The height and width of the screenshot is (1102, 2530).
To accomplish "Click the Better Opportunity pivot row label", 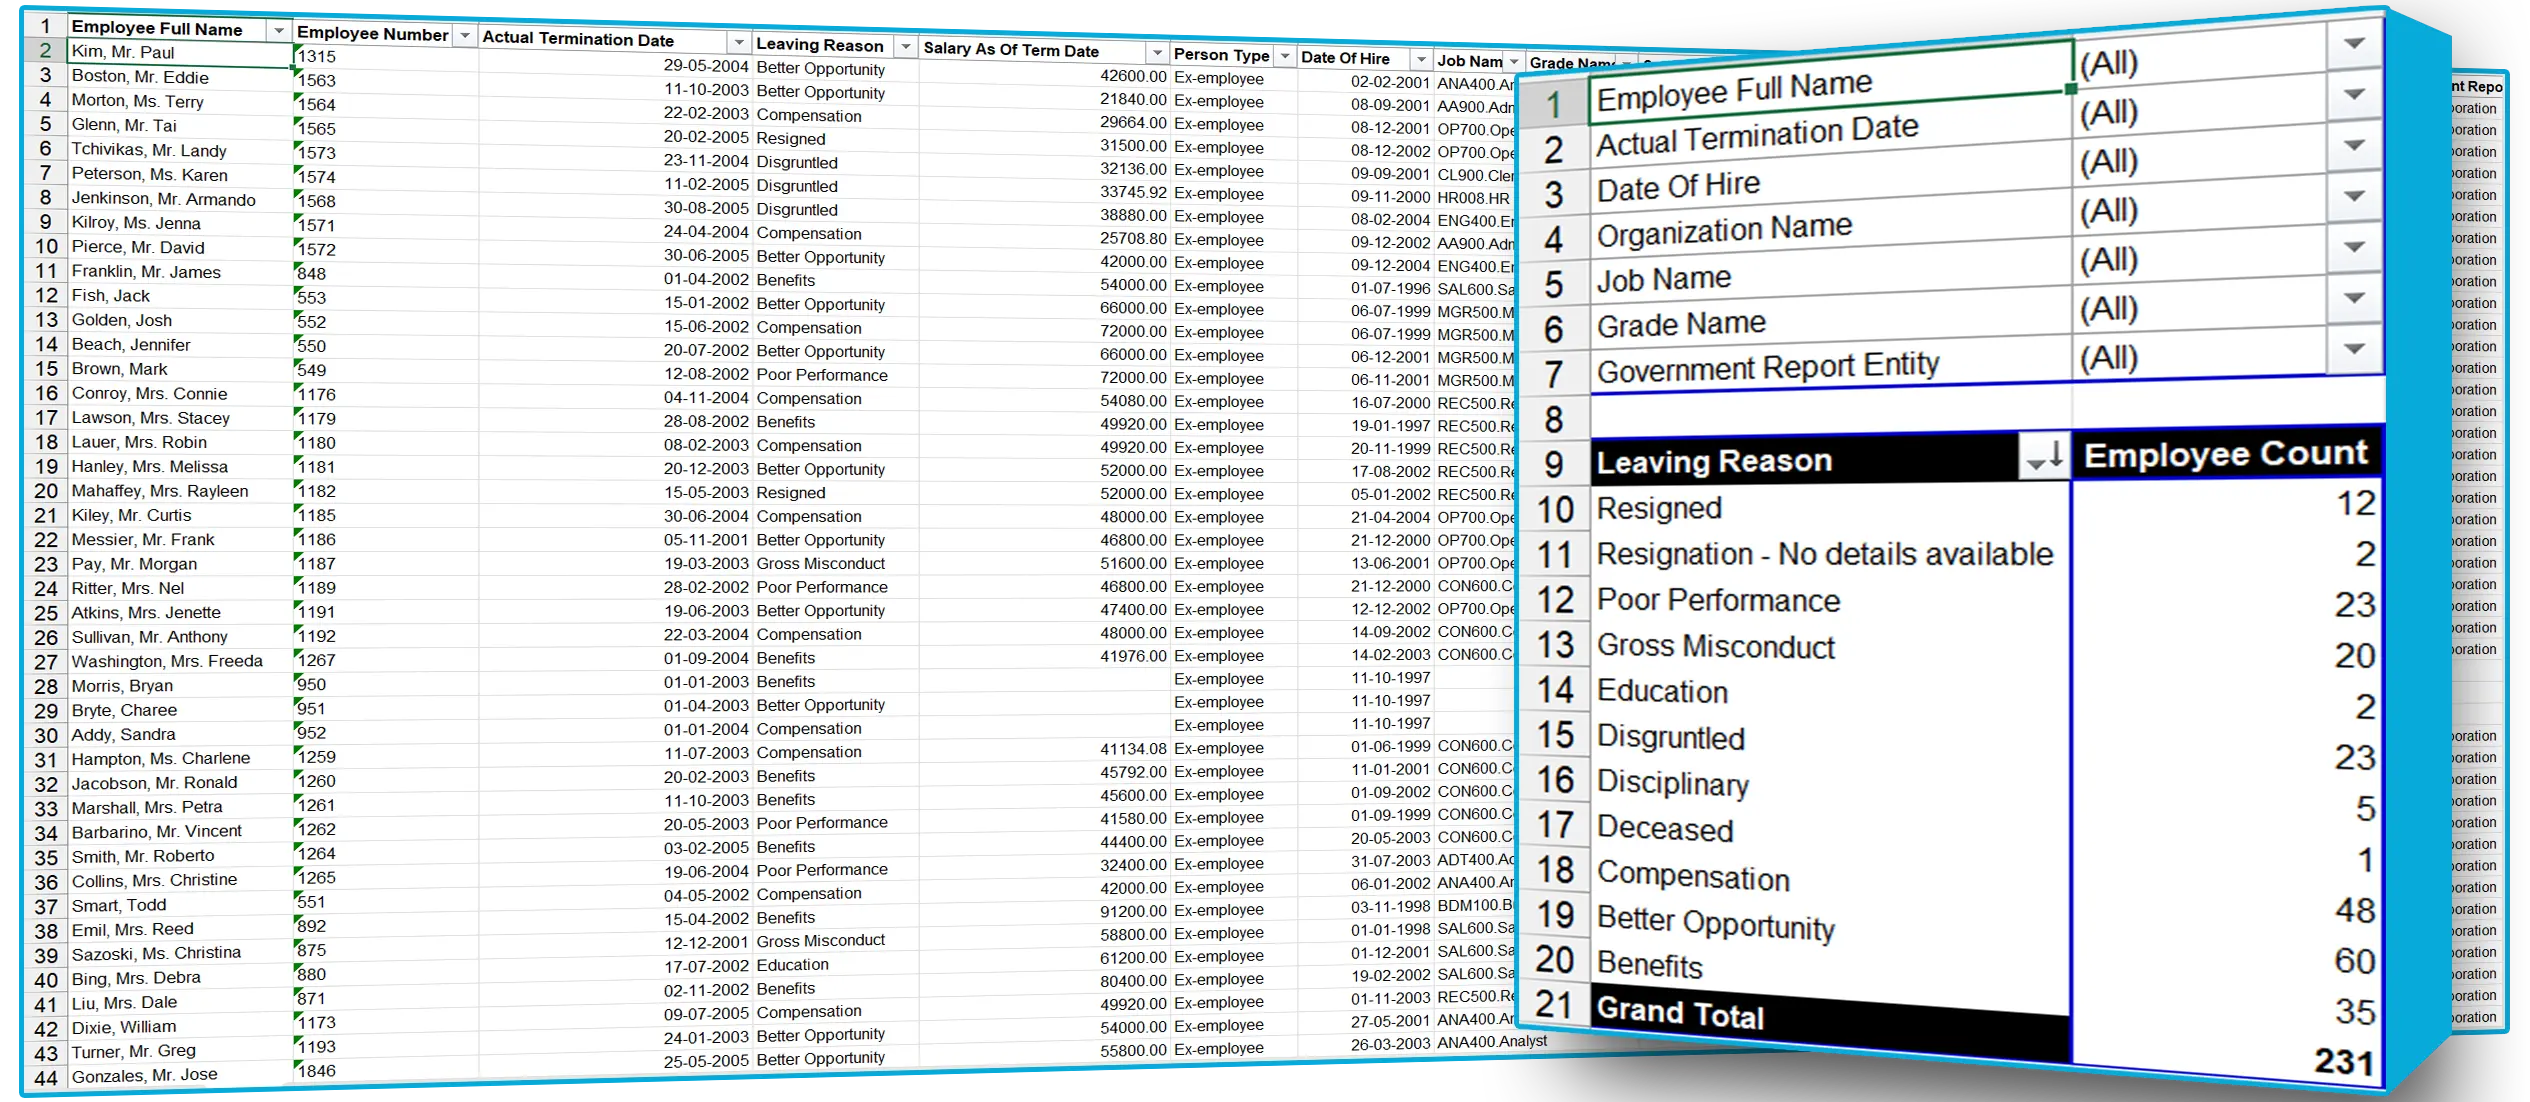I will click(1715, 923).
